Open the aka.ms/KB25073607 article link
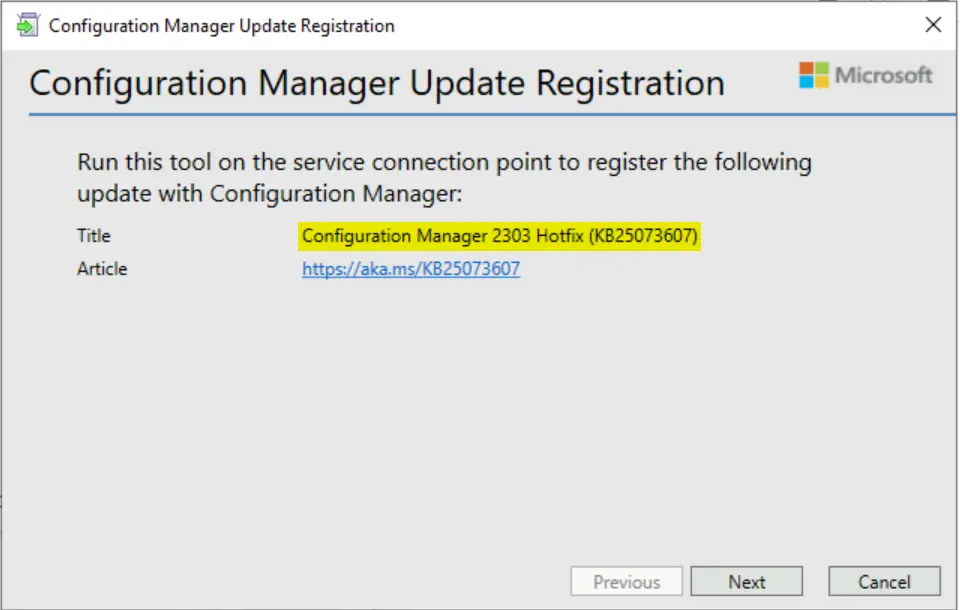The height and width of the screenshot is (610, 960). click(x=411, y=269)
